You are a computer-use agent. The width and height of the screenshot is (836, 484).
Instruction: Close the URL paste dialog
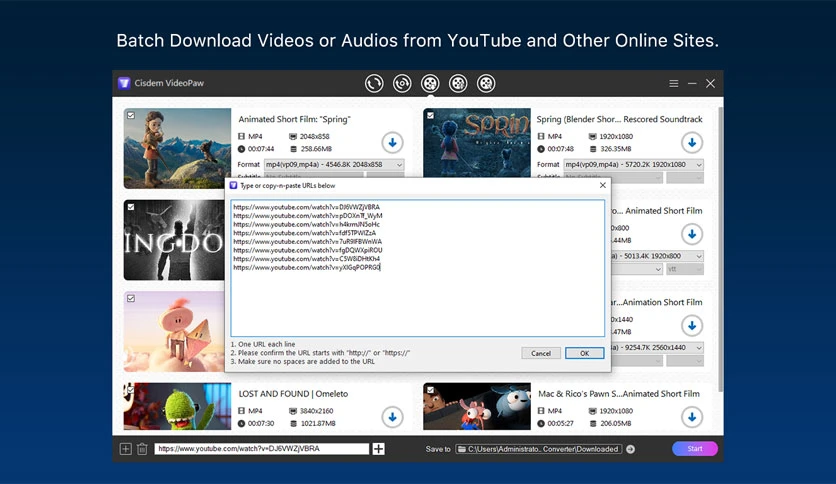602,185
